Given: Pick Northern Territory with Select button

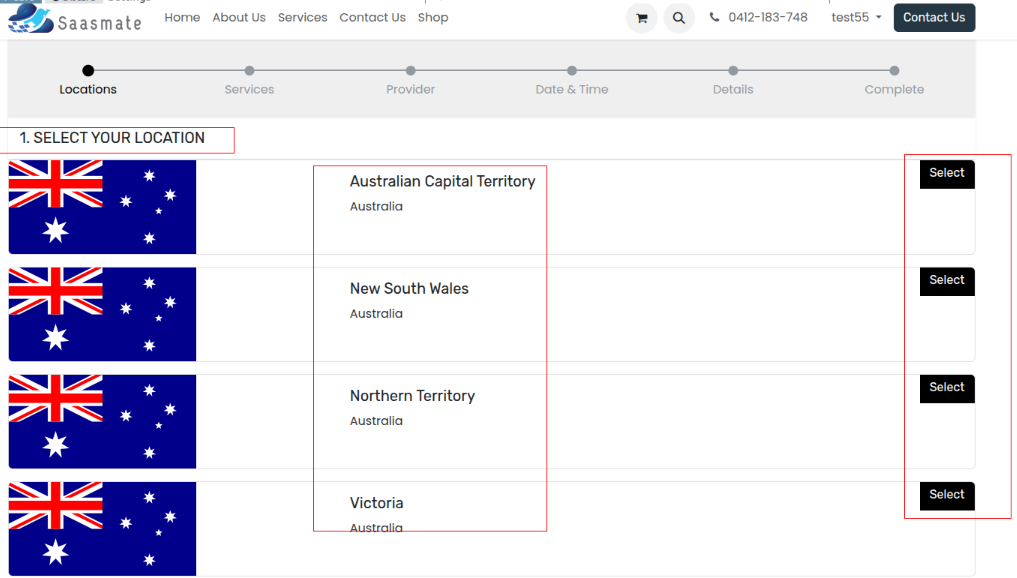Looking at the screenshot, I should [x=946, y=388].
